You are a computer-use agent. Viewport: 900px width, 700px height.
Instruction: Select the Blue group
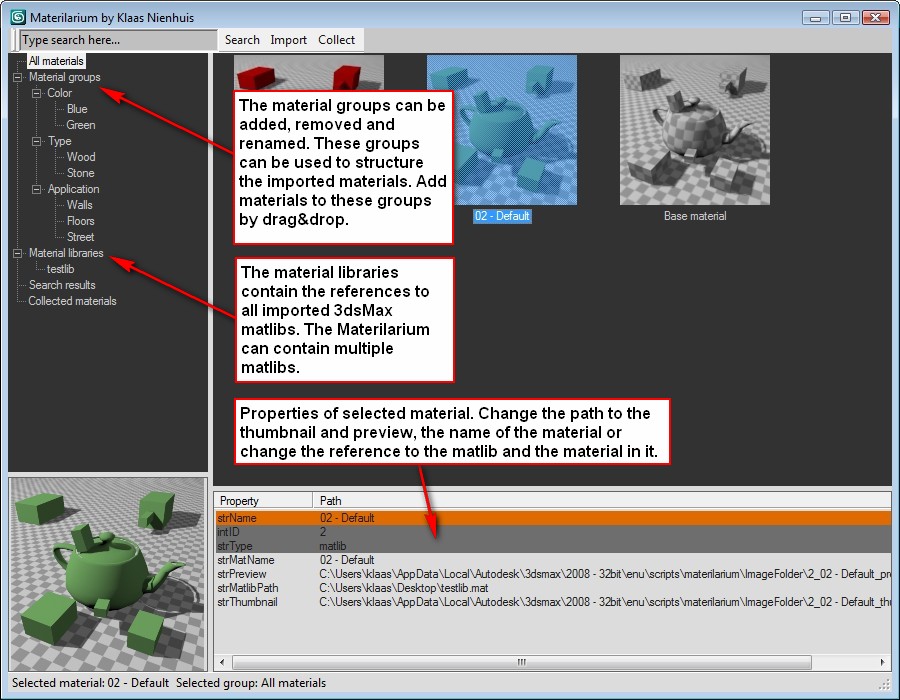[x=77, y=109]
